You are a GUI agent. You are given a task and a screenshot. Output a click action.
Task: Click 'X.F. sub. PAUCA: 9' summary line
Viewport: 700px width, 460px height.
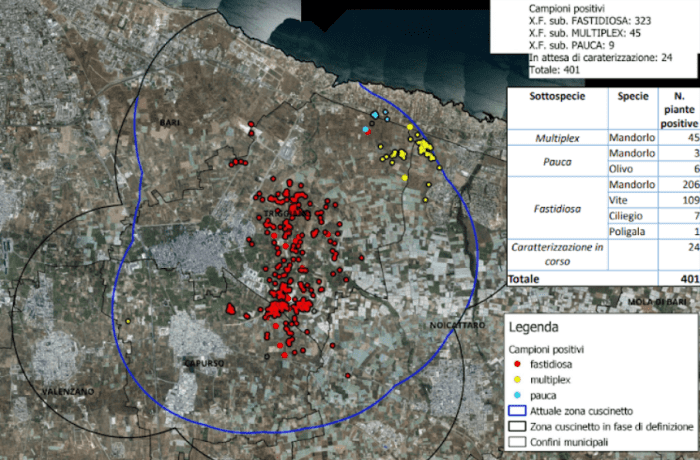pyautogui.click(x=571, y=46)
